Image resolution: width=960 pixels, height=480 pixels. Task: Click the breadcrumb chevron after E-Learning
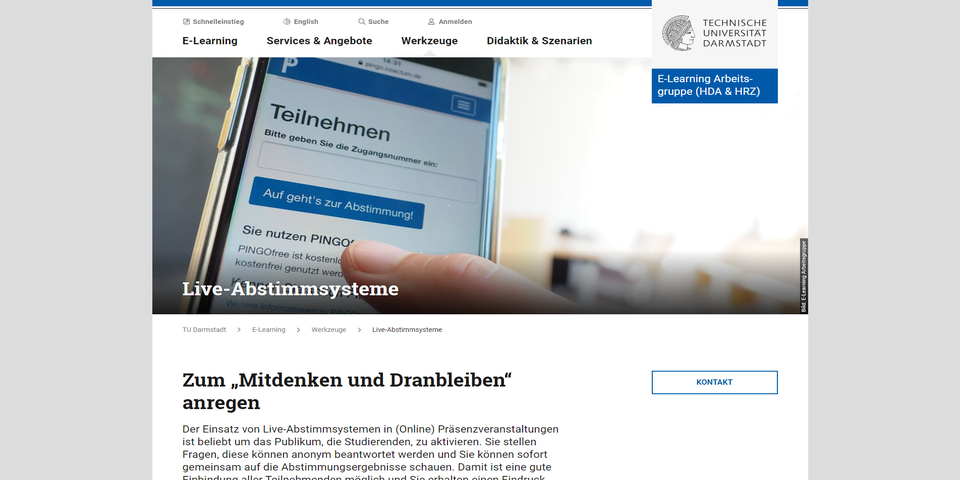pos(298,329)
